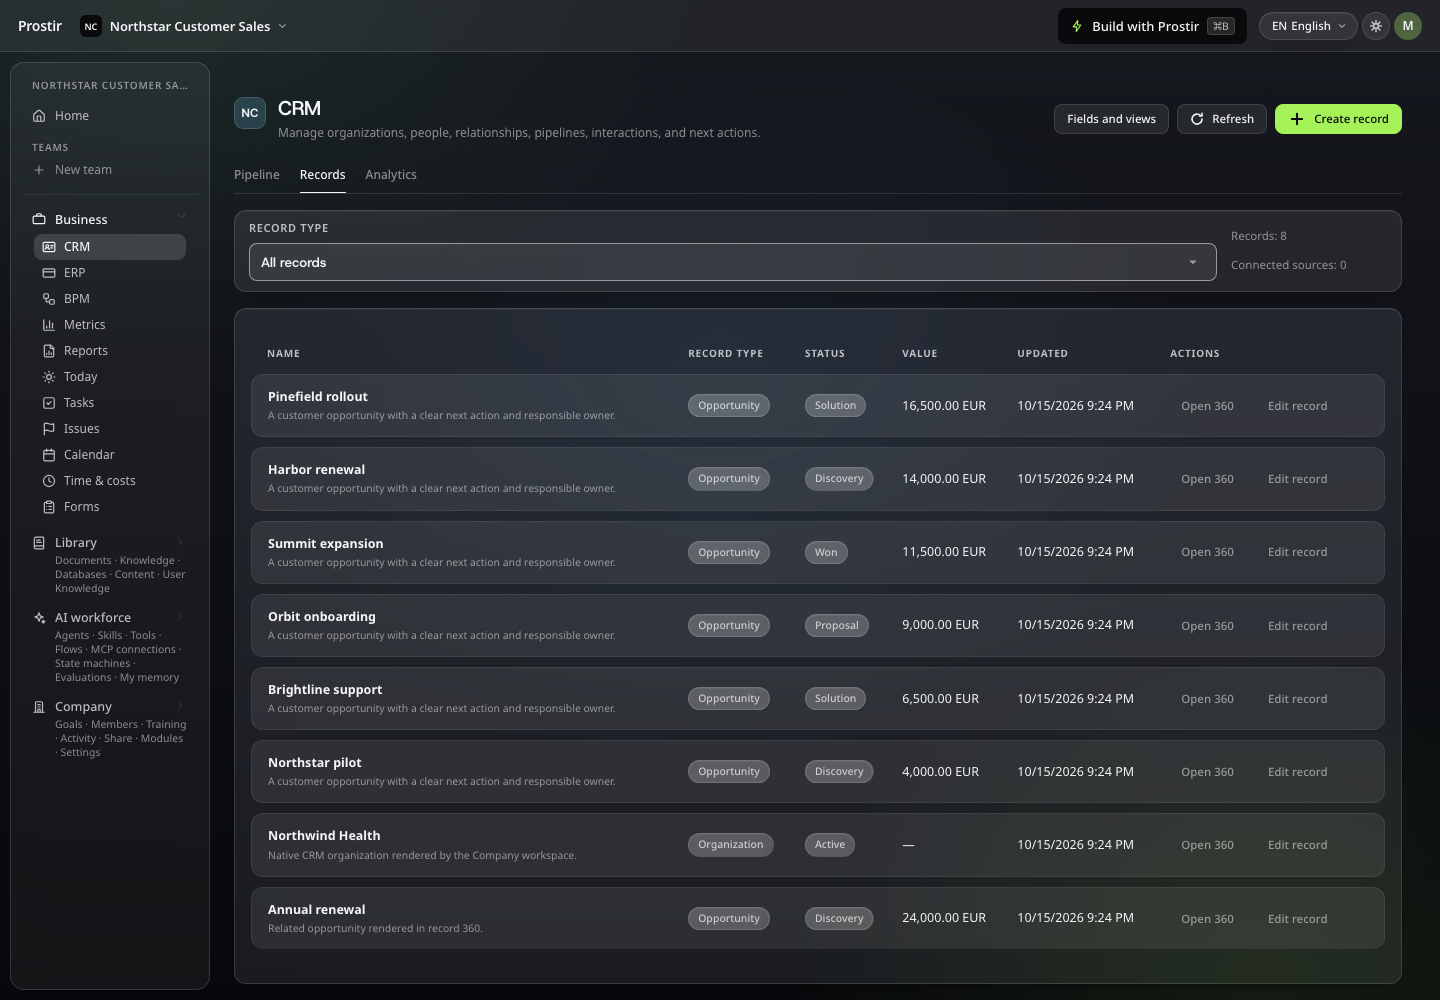Click the Organization record type badge
This screenshot has width=1440, height=1000.
point(731,845)
